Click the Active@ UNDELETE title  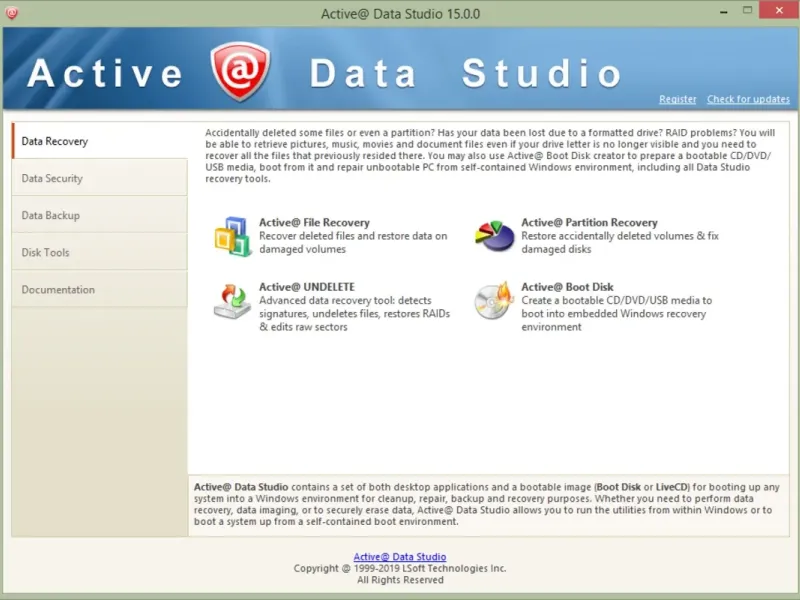click(307, 287)
